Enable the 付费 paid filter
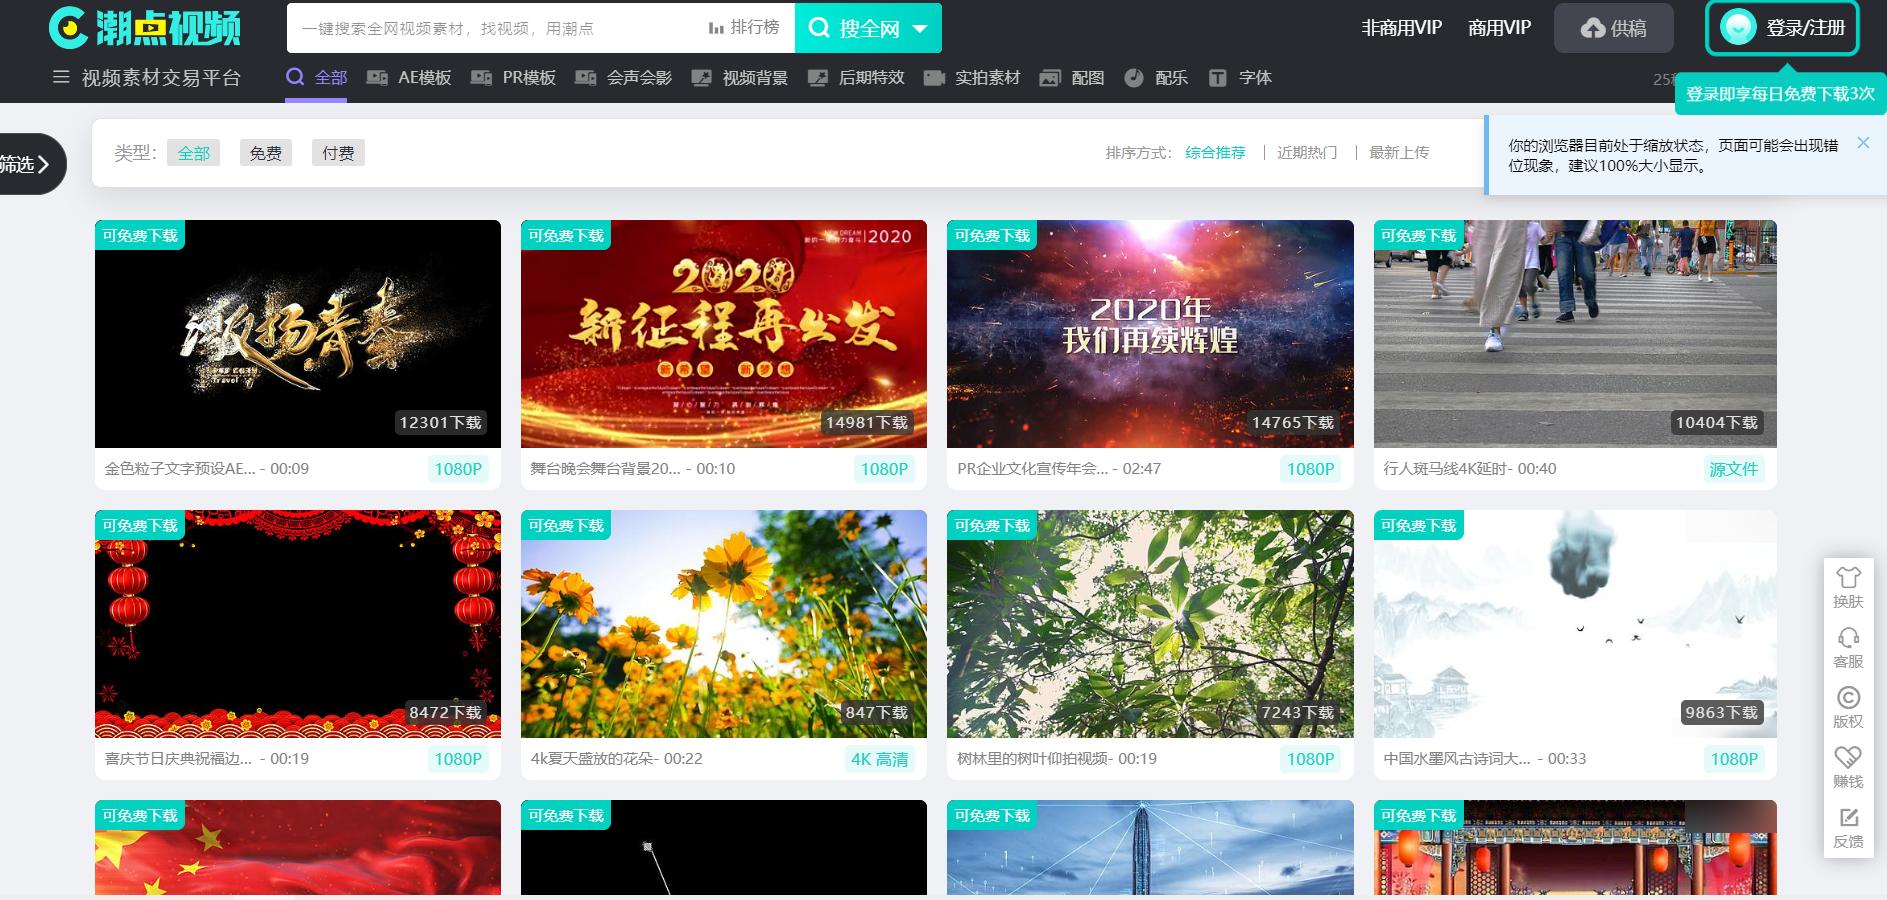 point(338,152)
